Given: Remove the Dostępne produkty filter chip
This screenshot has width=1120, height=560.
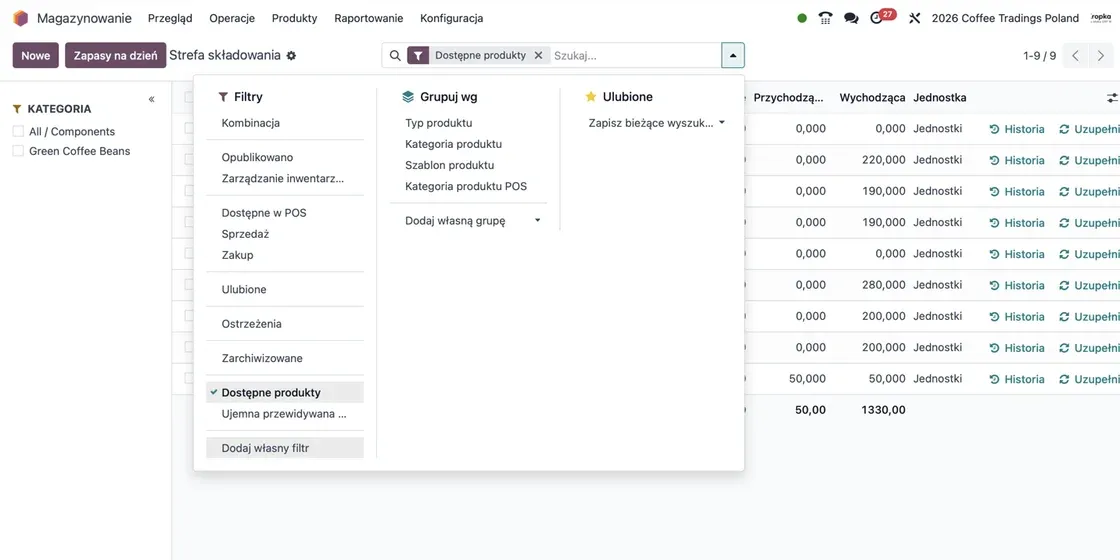Looking at the screenshot, I should 539,56.
